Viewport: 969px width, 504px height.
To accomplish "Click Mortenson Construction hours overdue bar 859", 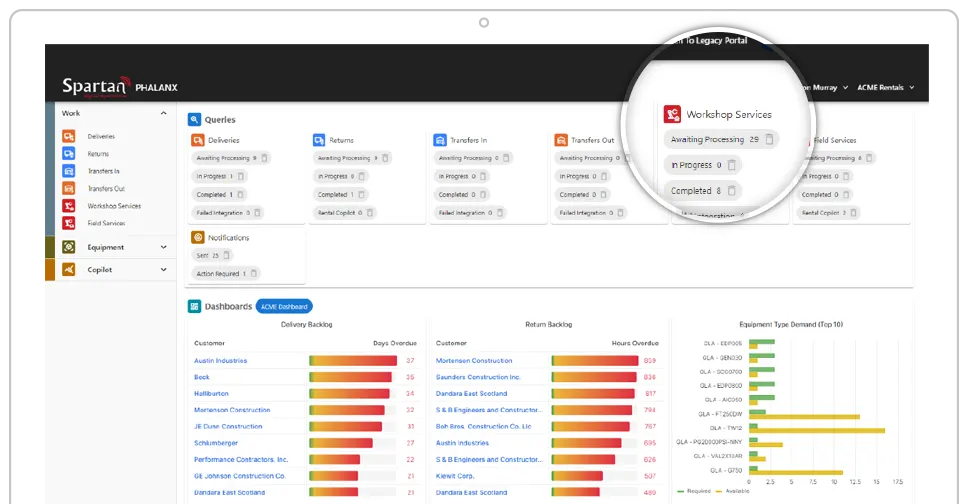I will pyautogui.click(x=595, y=361).
